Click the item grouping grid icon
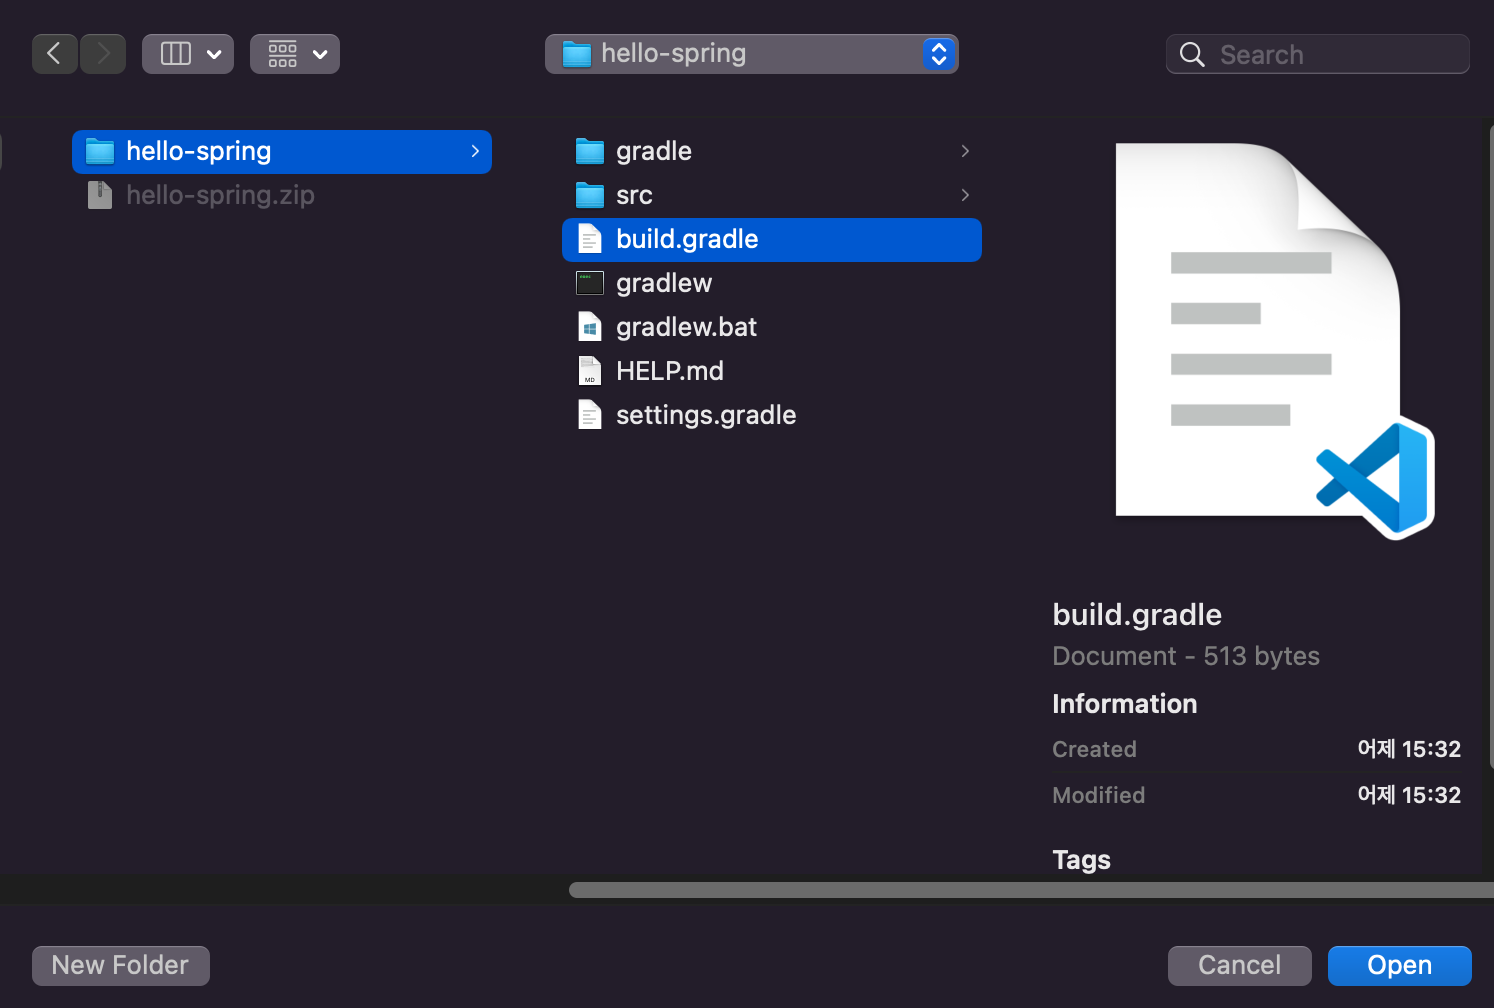The height and width of the screenshot is (1008, 1494). (x=283, y=54)
